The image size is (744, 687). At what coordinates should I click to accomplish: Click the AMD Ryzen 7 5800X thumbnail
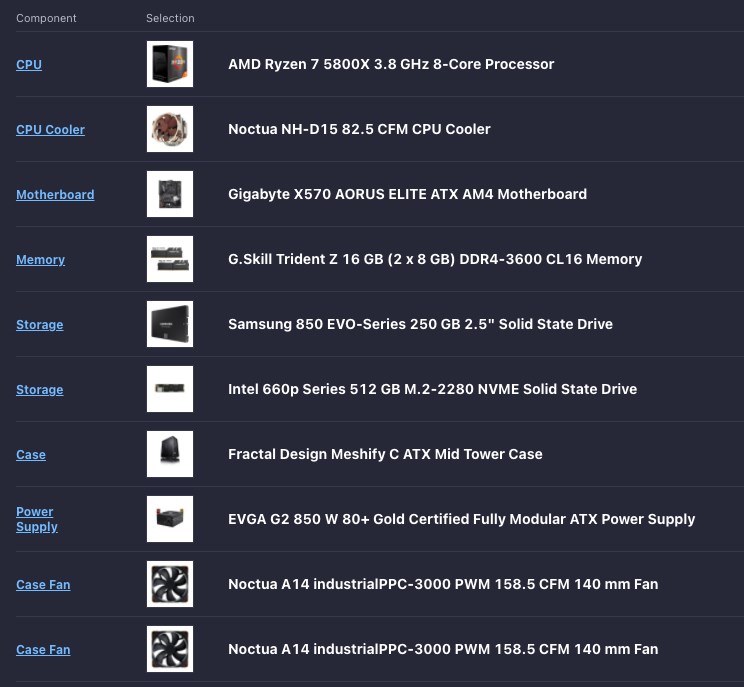click(170, 64)
